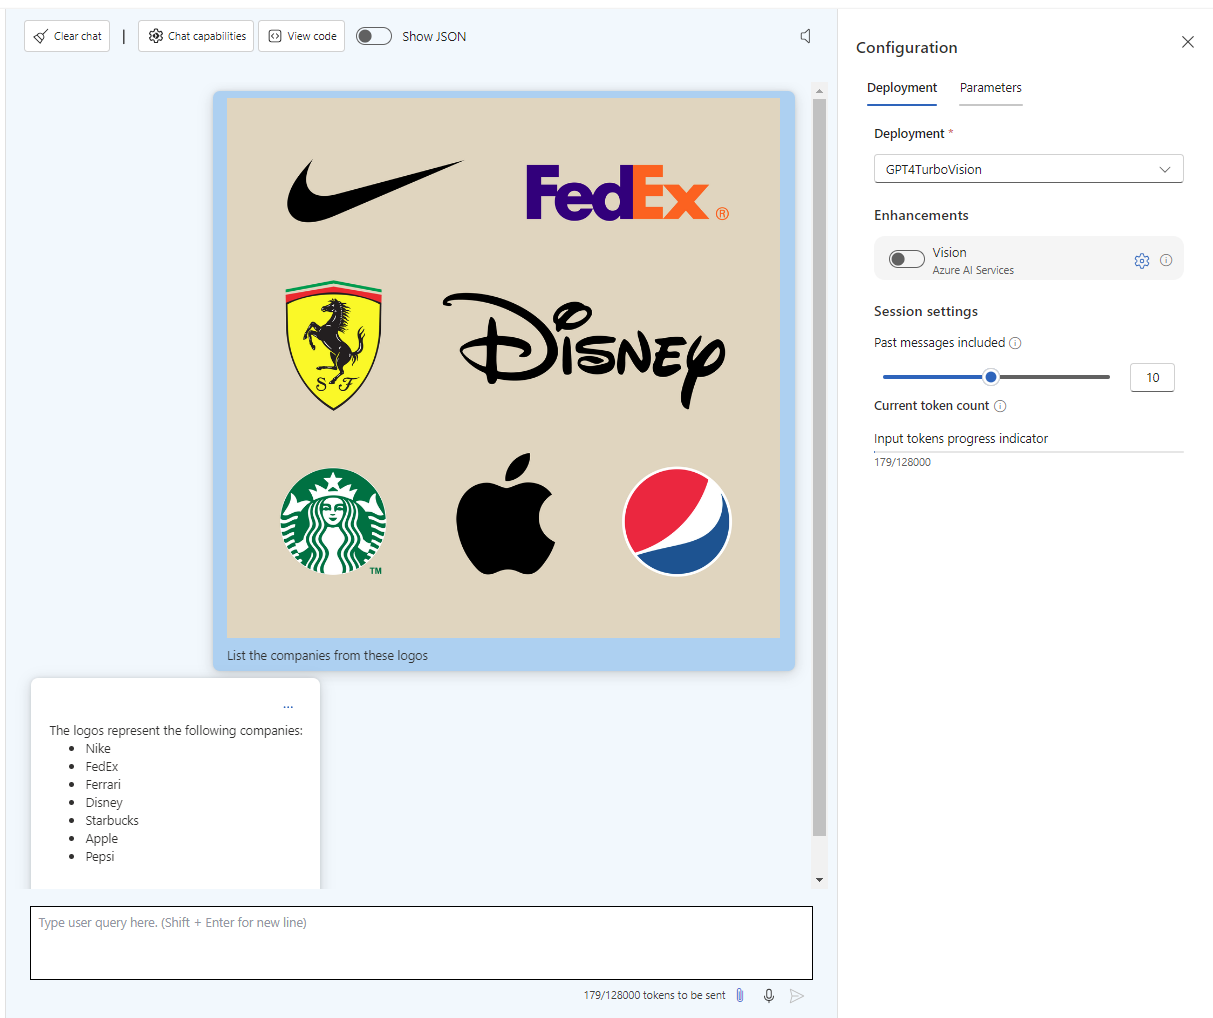Click the View code button
The image size is (1213, 1018).
click(302, 36)
